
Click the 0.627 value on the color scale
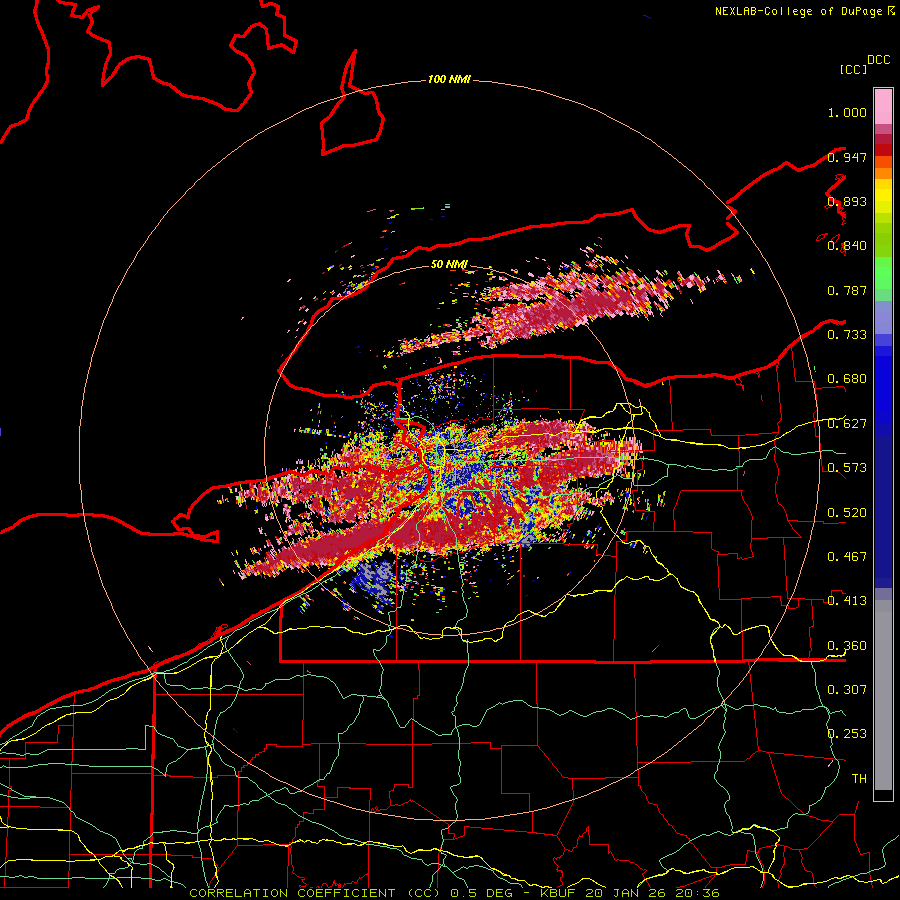(847, 424)
